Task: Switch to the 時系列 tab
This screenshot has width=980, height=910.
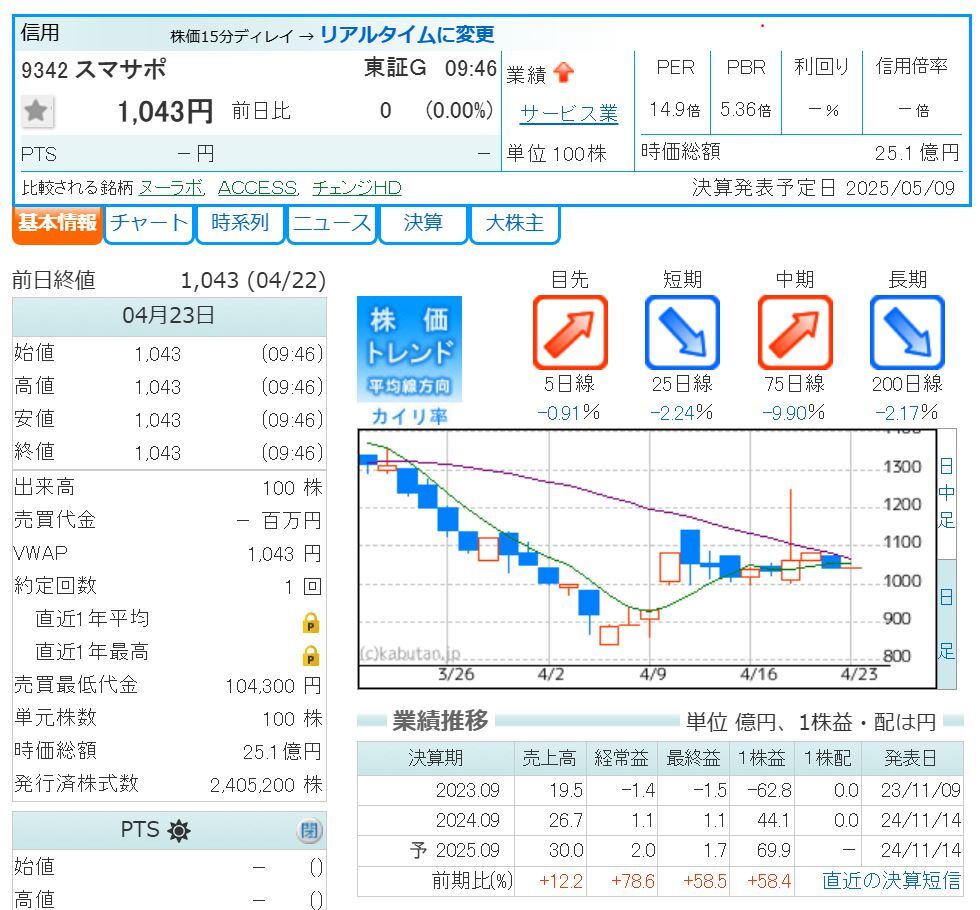Action: pyautogui.click(x=240, y=224)
